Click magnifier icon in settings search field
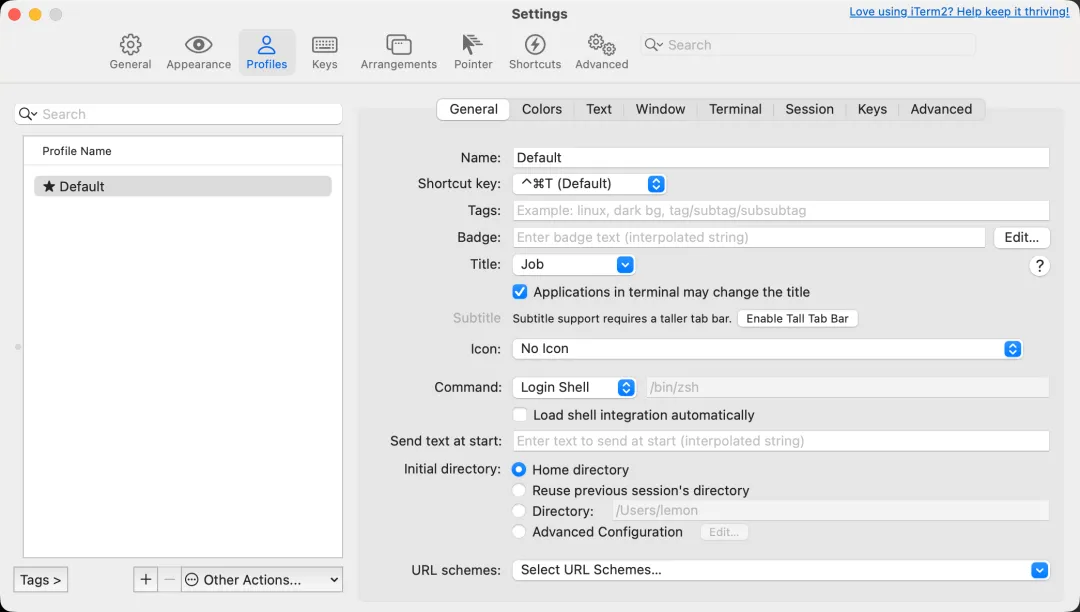This screenshot has height=612, width=1080. [x=653, y=45]
